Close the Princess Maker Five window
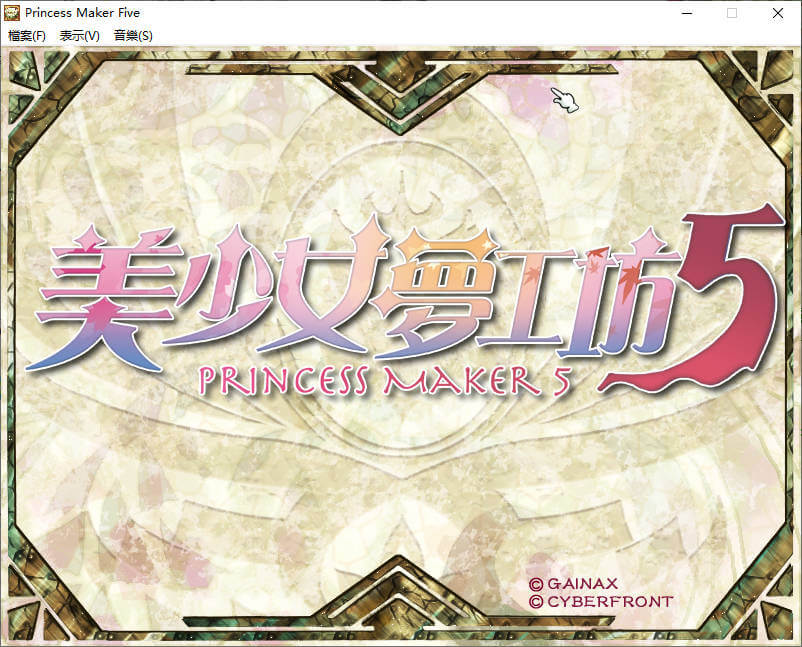Screen dimensions: 802x647 (x=778, y=13)
